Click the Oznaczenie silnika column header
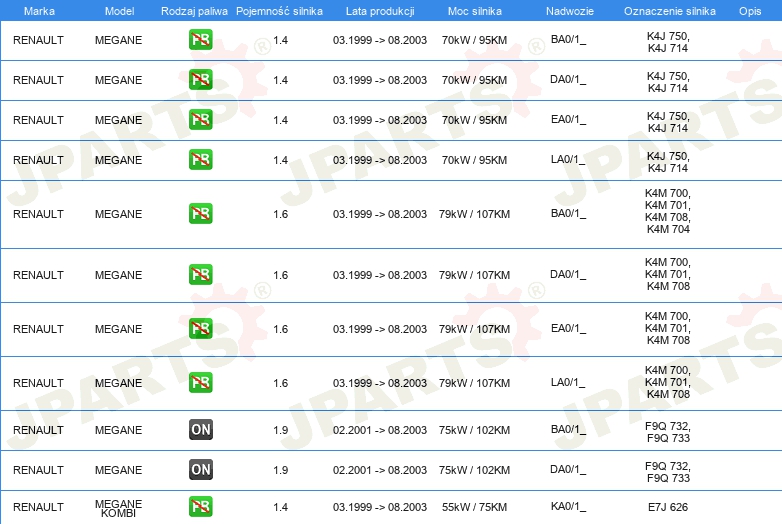 click(x=670, y=11)
